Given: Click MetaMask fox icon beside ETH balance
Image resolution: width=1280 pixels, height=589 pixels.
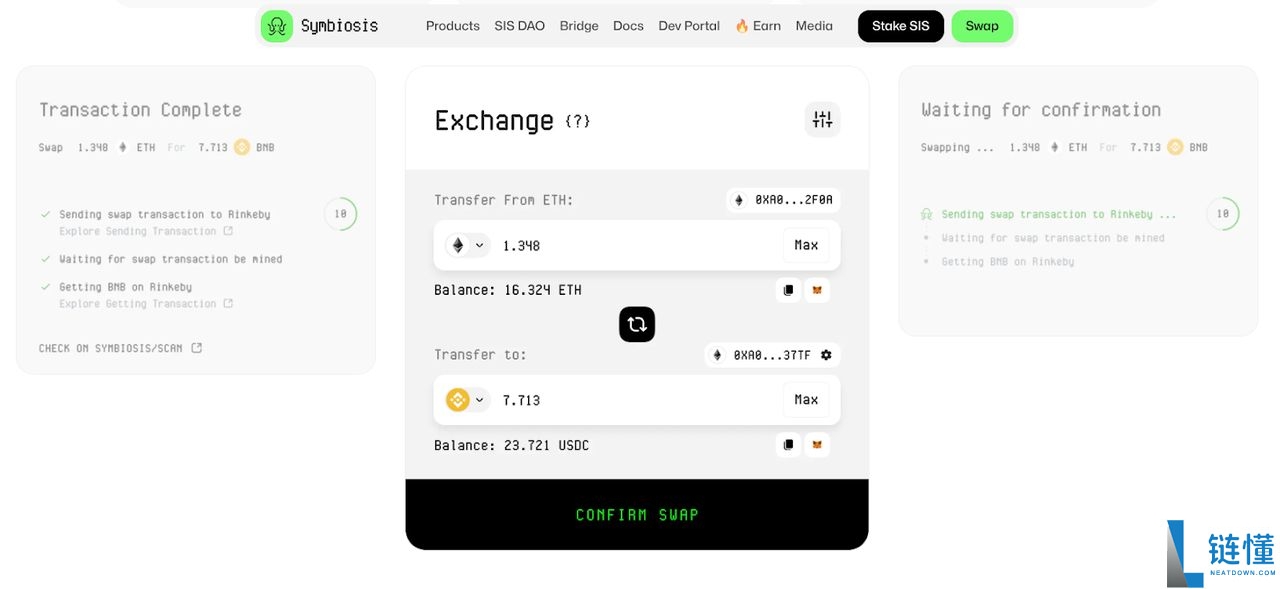Looking at the screenshot, I should (817, 290).
